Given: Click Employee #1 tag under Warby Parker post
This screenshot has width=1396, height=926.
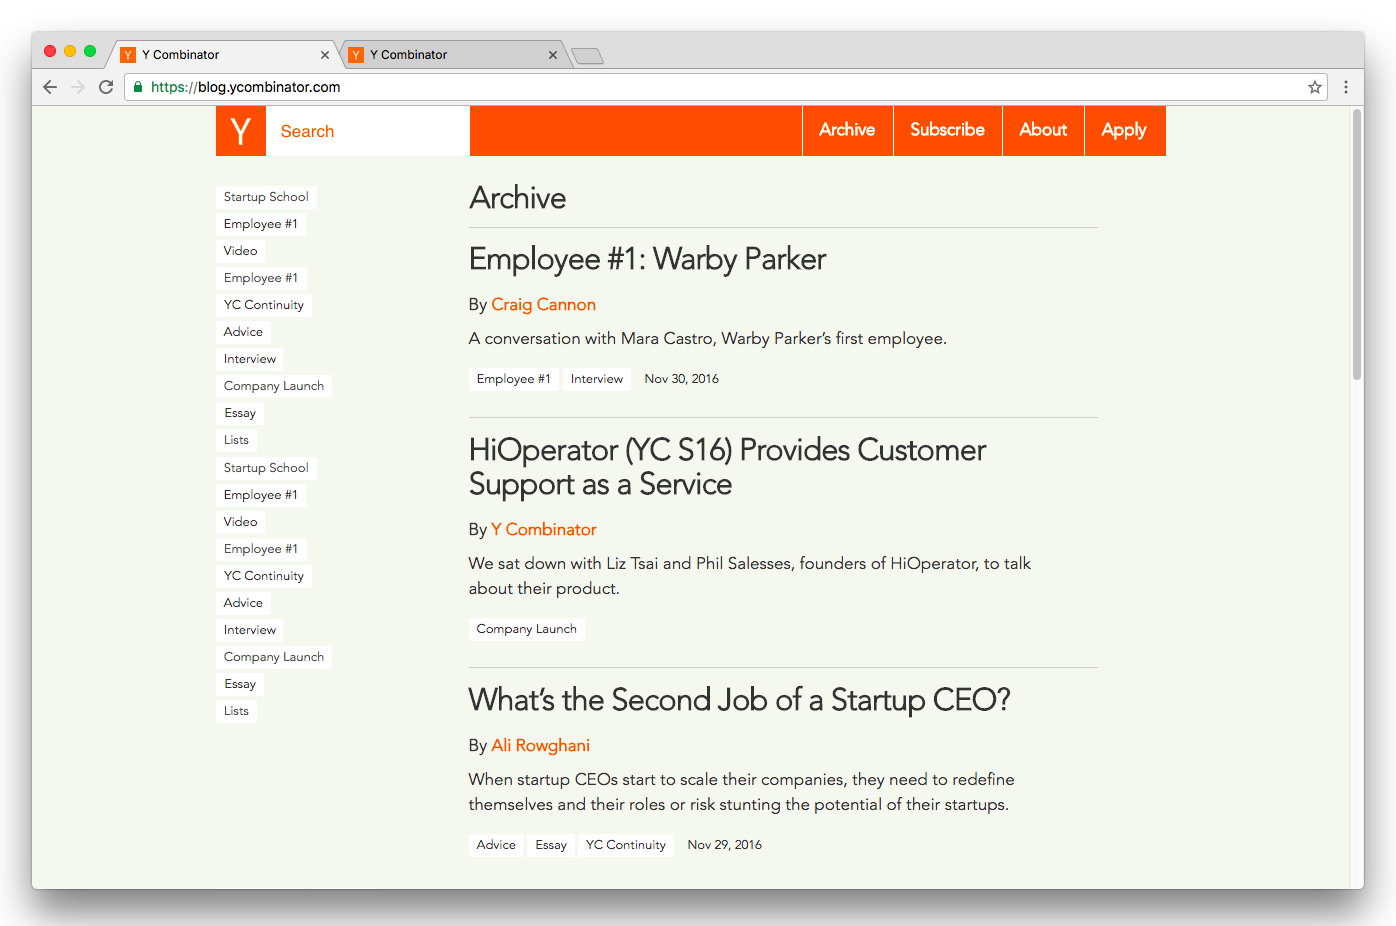Looking at the screenshot, I should click(x=514, y=379).
